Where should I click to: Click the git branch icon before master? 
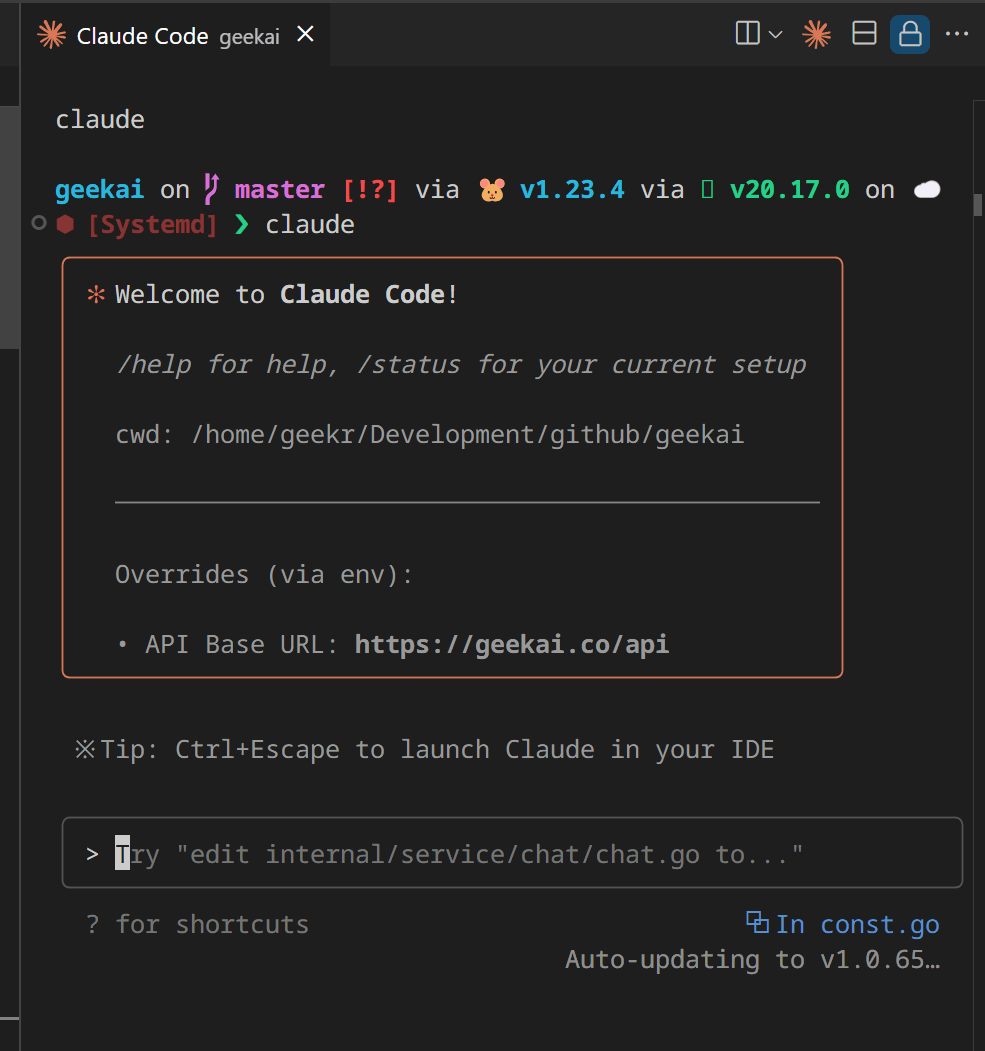[211, 189]
